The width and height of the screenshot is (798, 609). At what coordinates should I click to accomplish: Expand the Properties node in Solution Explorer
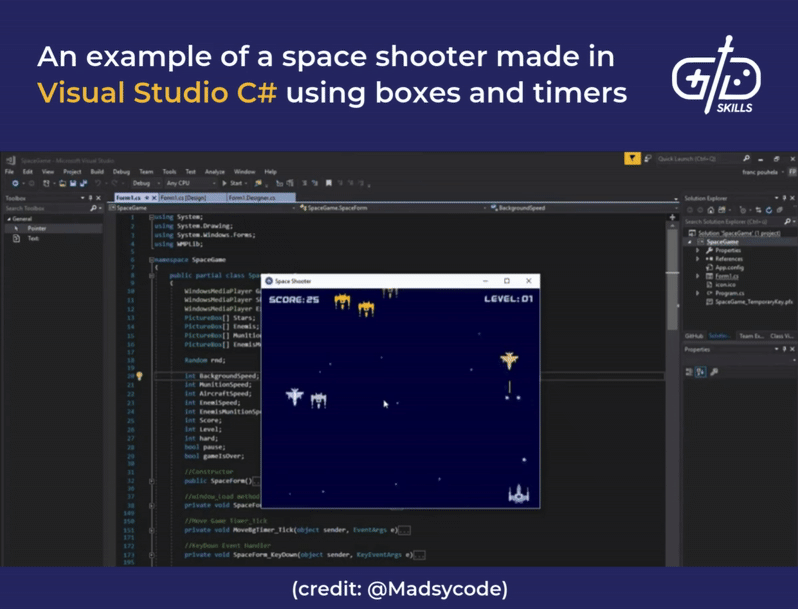click(698, 250)
